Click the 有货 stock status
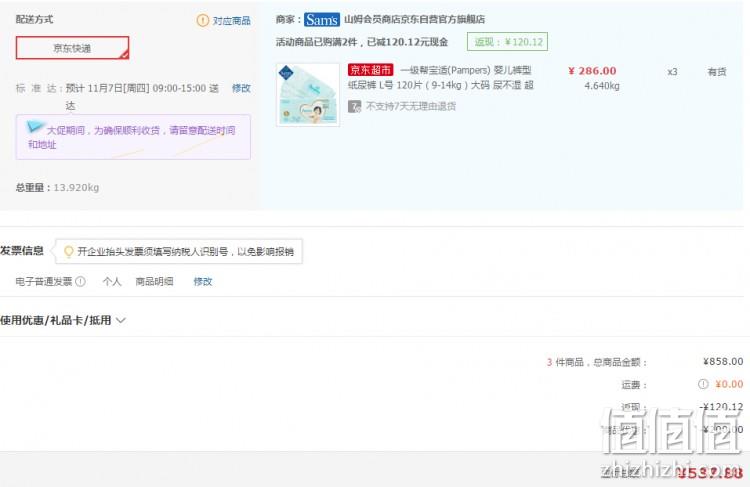Image resolution: width=750 pixels, height=487 pixels. point(717,72)
